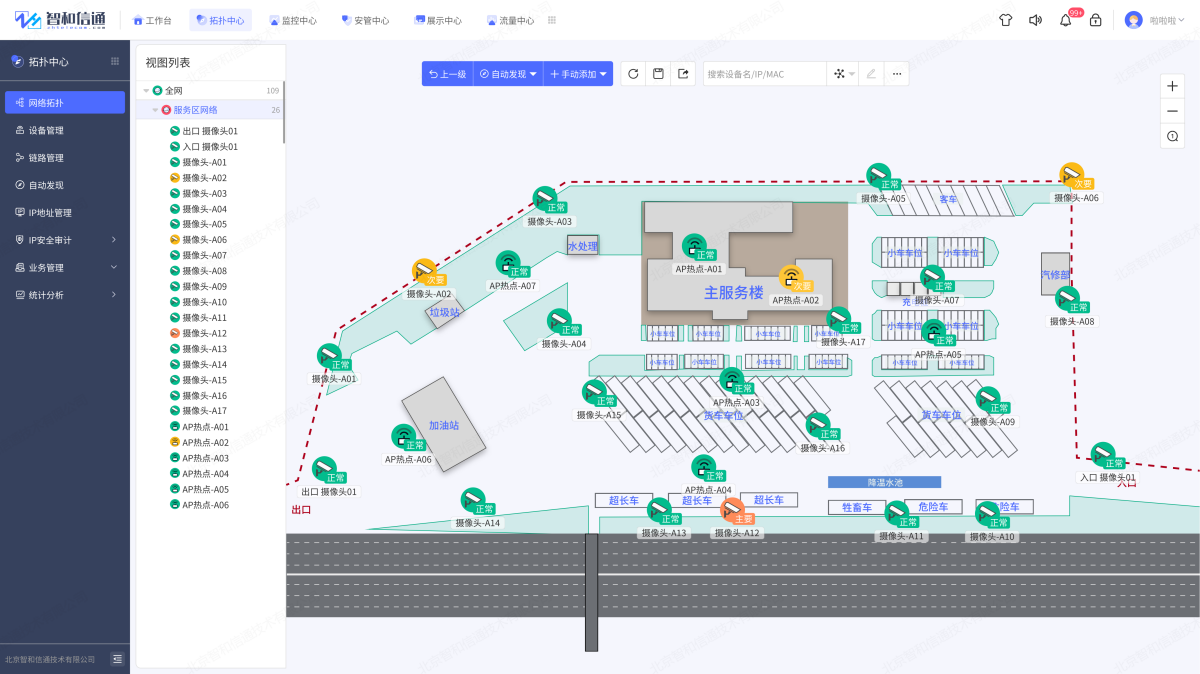The image size is (1200, 674).
Task: Zoom in the map with plus button
Action: point(1172,86)
